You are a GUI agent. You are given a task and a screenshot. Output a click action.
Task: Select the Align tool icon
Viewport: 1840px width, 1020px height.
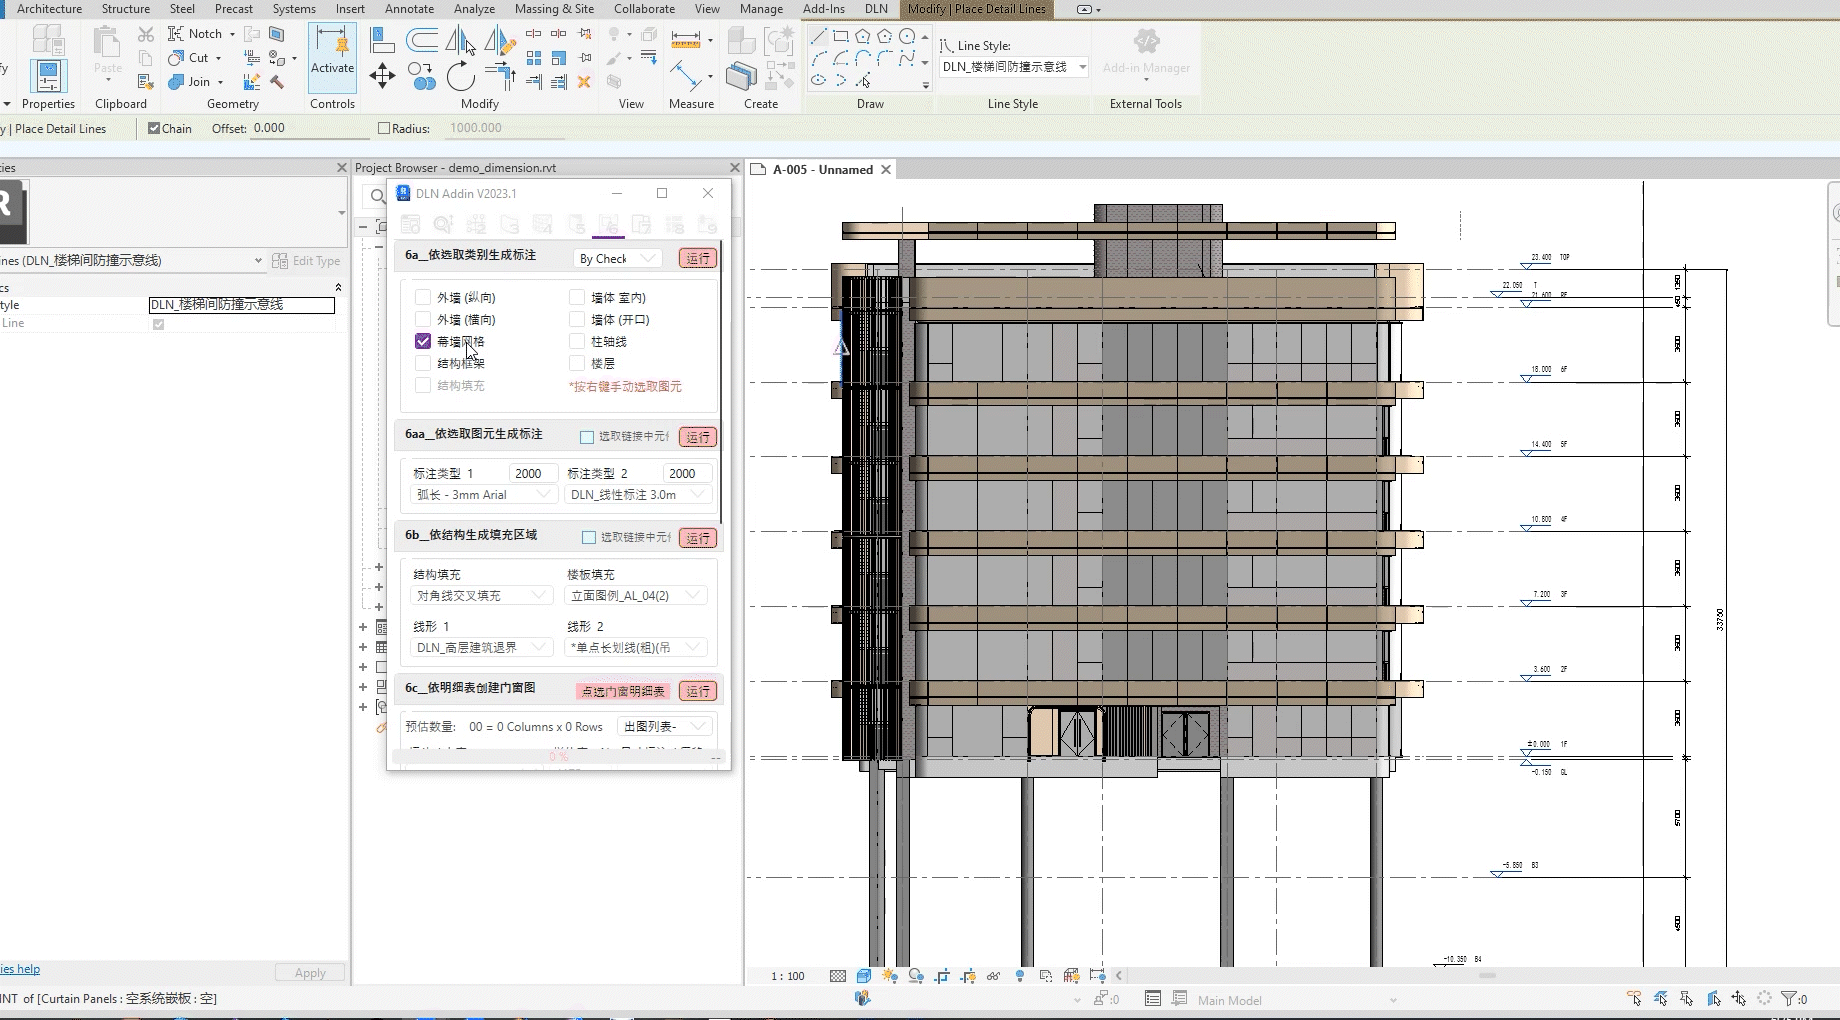(382, 40)
